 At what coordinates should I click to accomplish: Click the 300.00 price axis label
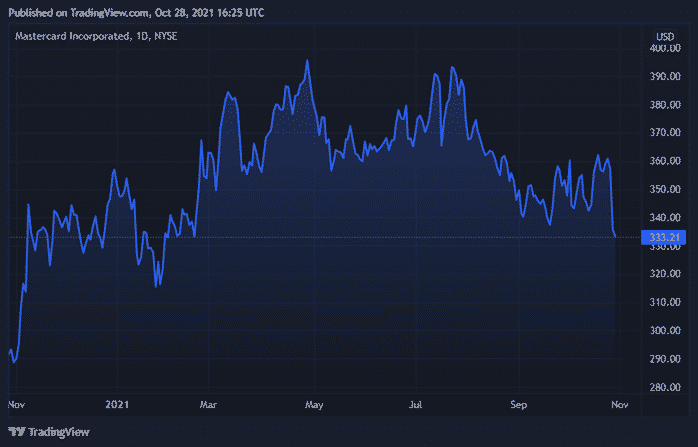[x=665, y=330]
